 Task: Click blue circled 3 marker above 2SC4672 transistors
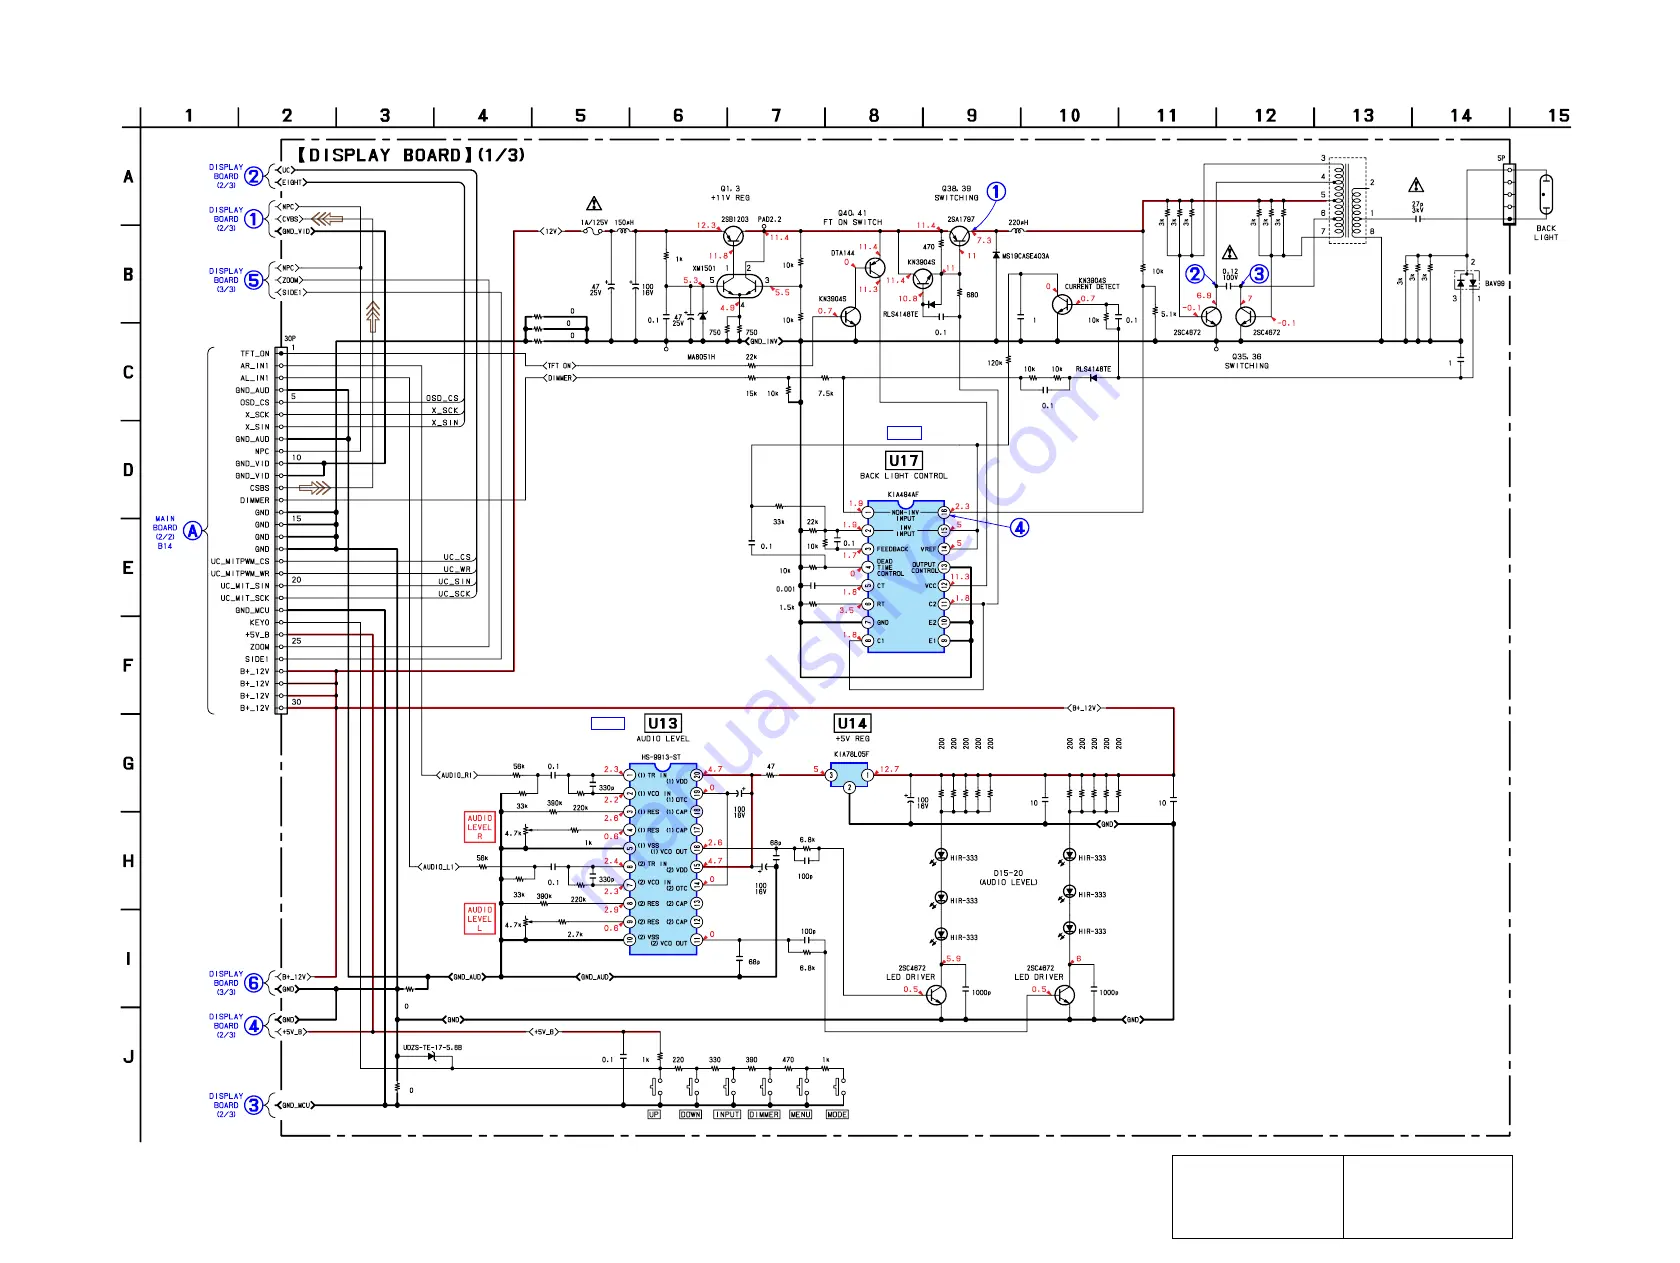coord(1259,274)
